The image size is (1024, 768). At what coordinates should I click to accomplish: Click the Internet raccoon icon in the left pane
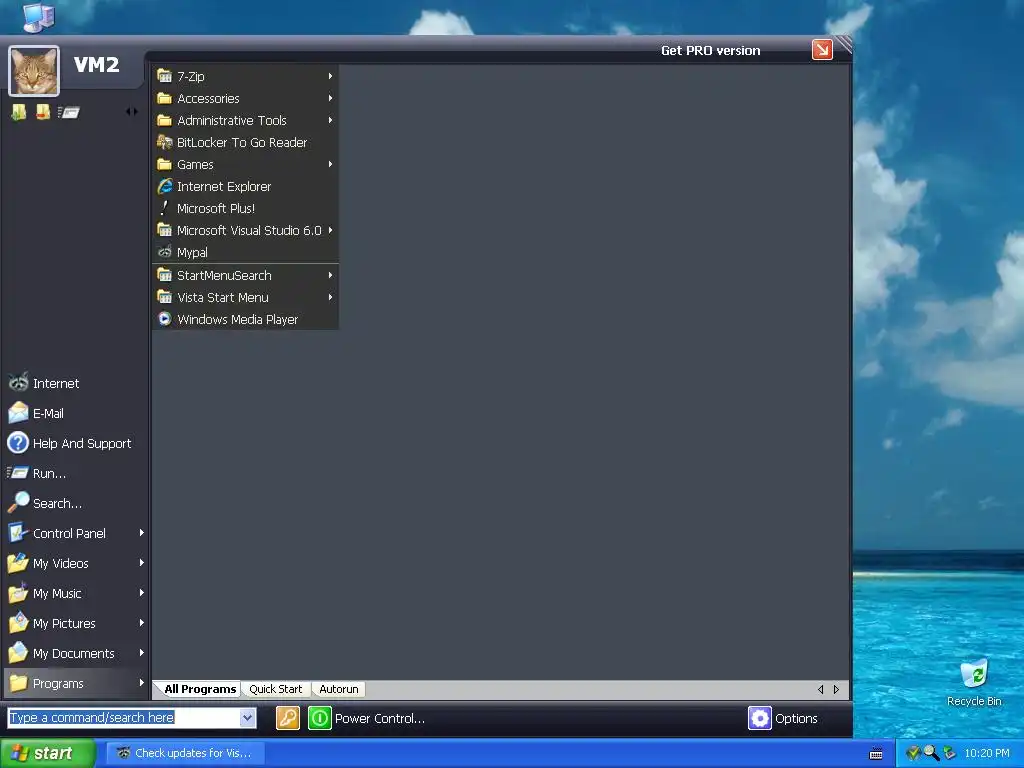click(18, 383)
